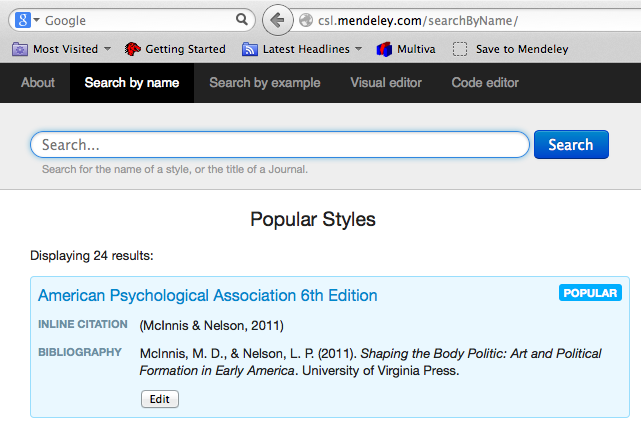Open the Visual editor tab

point(385,83)
